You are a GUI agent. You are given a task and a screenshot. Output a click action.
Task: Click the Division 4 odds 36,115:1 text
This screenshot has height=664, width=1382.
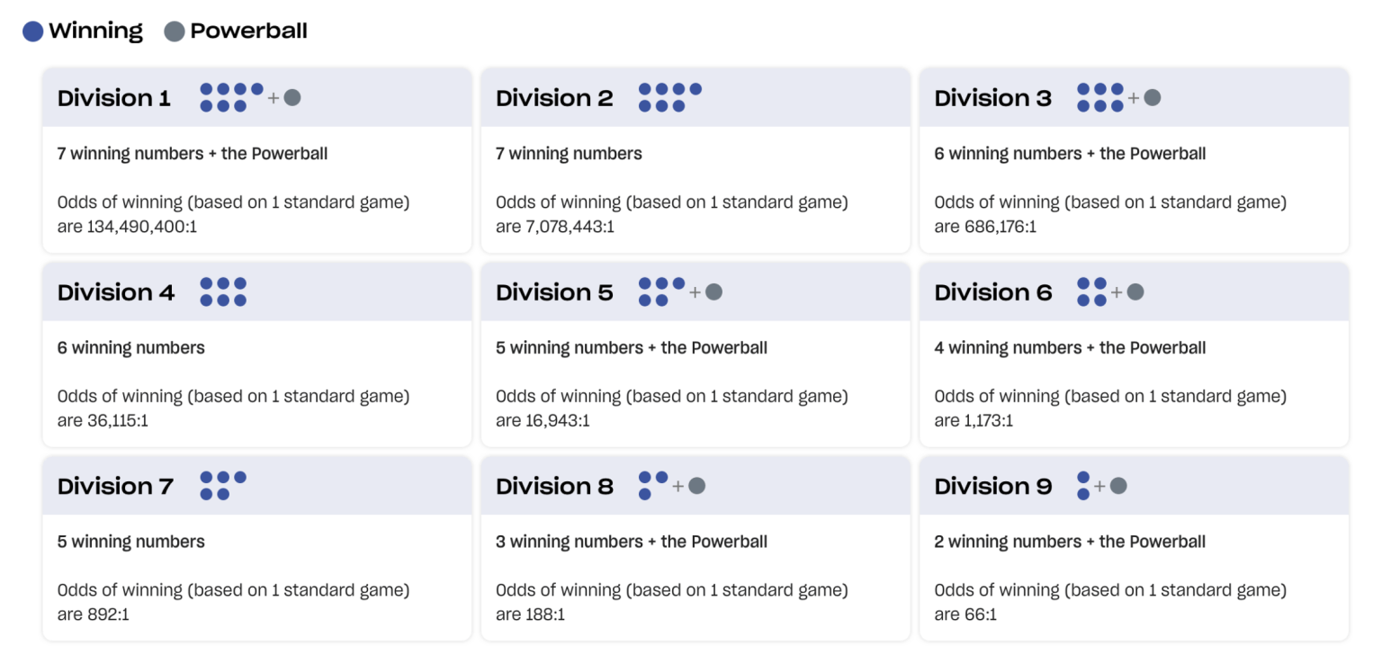[117, 421]
